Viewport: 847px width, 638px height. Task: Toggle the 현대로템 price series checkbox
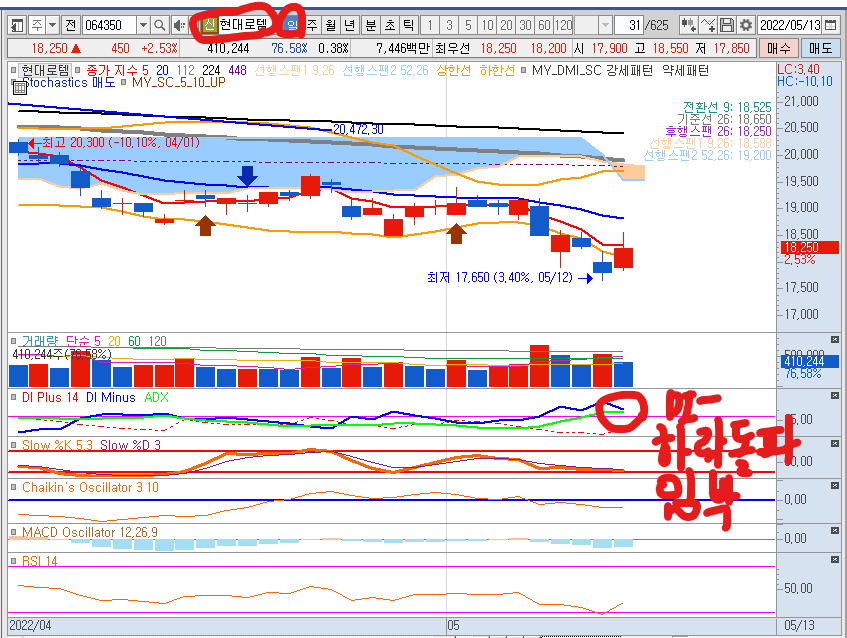[x=14, y=70]
